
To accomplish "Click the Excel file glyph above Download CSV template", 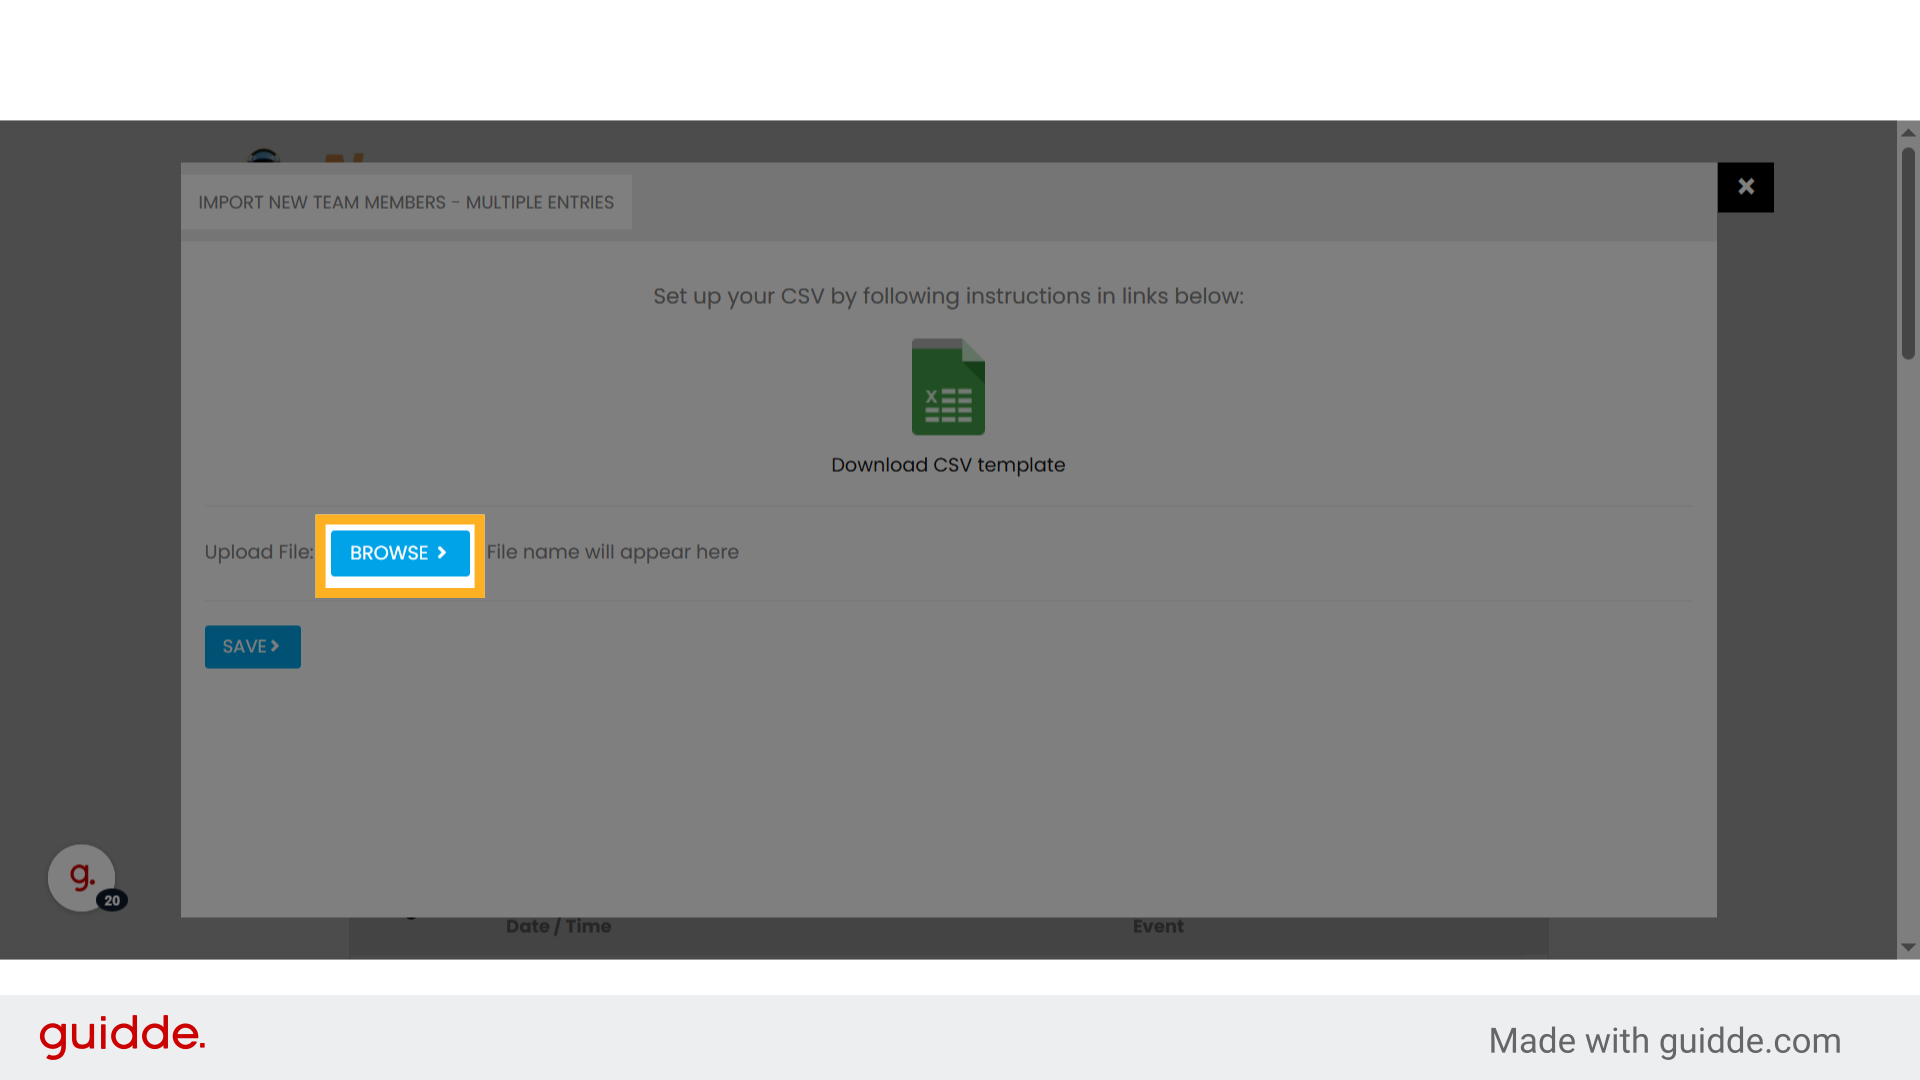I will pyautogui.click(x=947, y=387).
